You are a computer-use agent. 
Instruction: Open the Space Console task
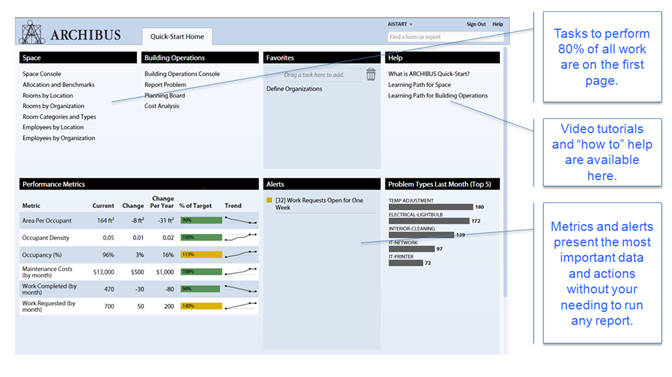pos(42,74)
